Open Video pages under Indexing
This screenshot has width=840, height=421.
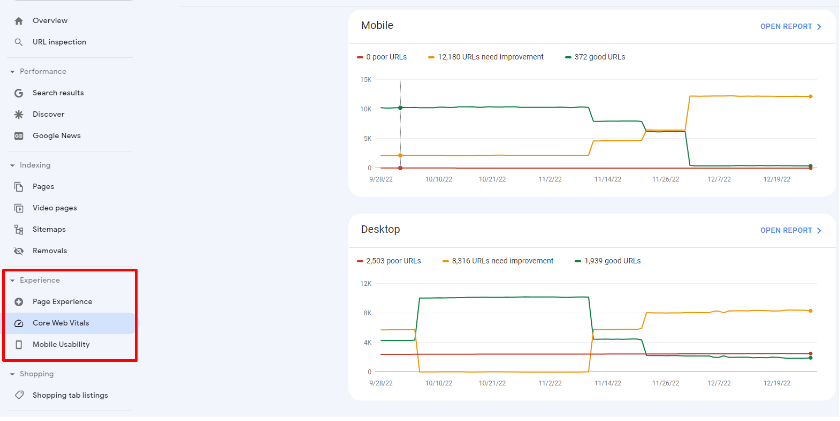(x=54, y=208)
